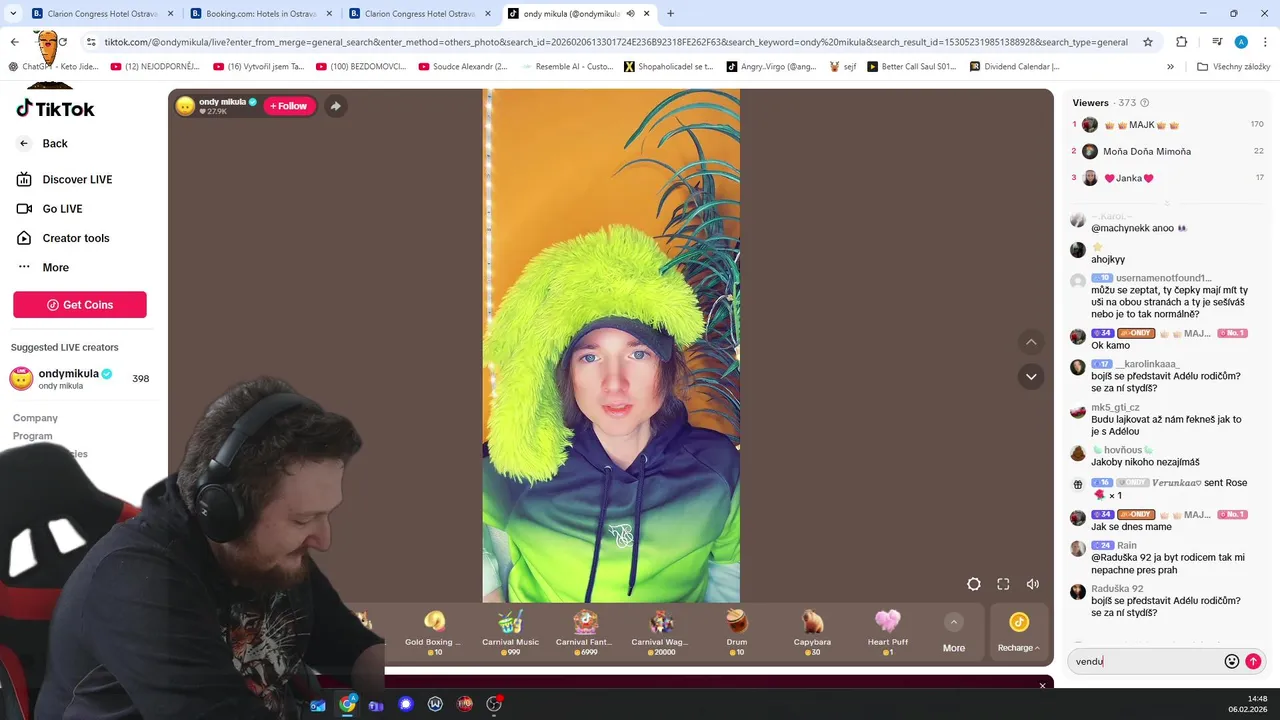Switch to the Booking.com Hotels in Ostrava tab
1280x720 pixels.
coord(259,14)
